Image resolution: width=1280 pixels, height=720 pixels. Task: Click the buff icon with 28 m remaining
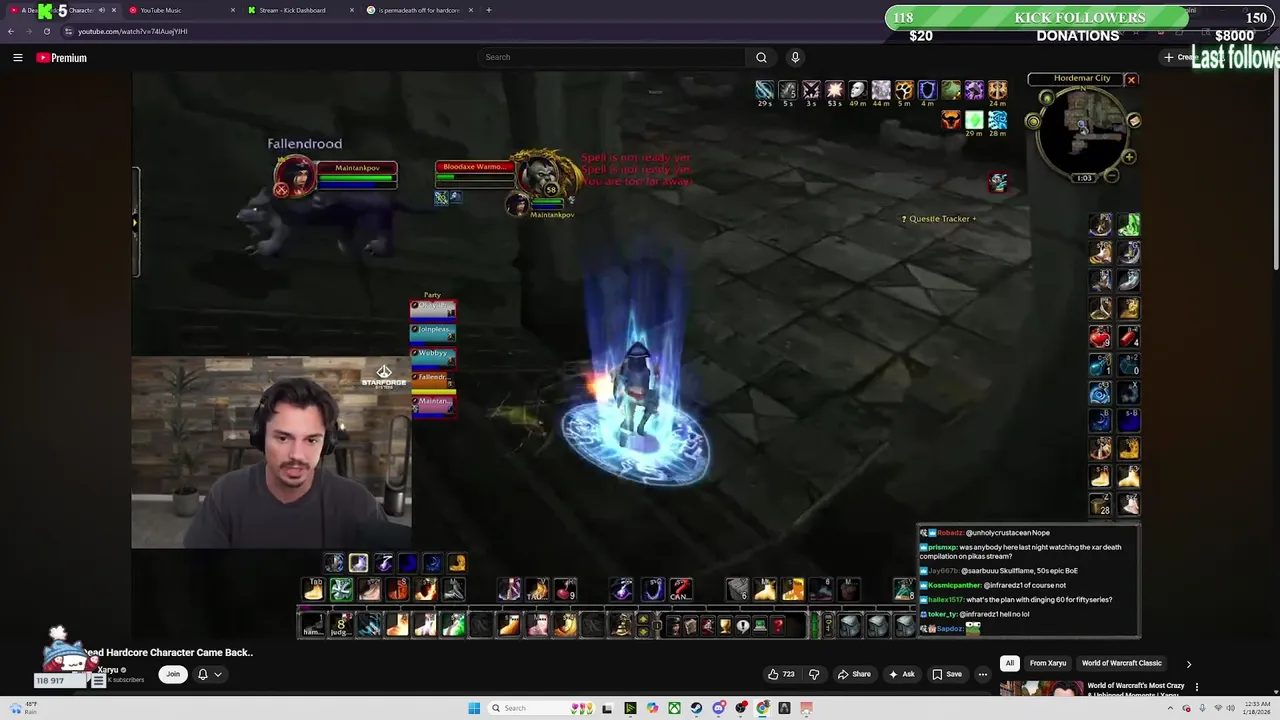pos(997,120)
